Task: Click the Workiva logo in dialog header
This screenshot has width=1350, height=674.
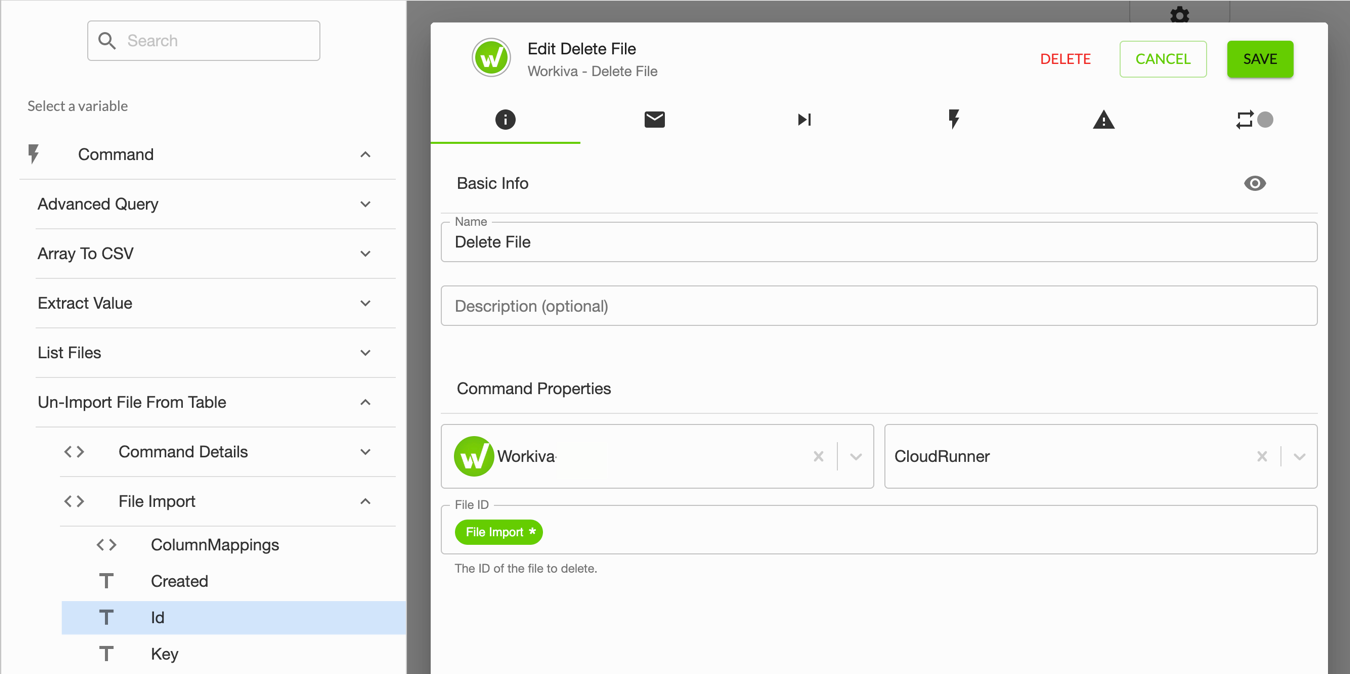Action: (x=491, y=58)
